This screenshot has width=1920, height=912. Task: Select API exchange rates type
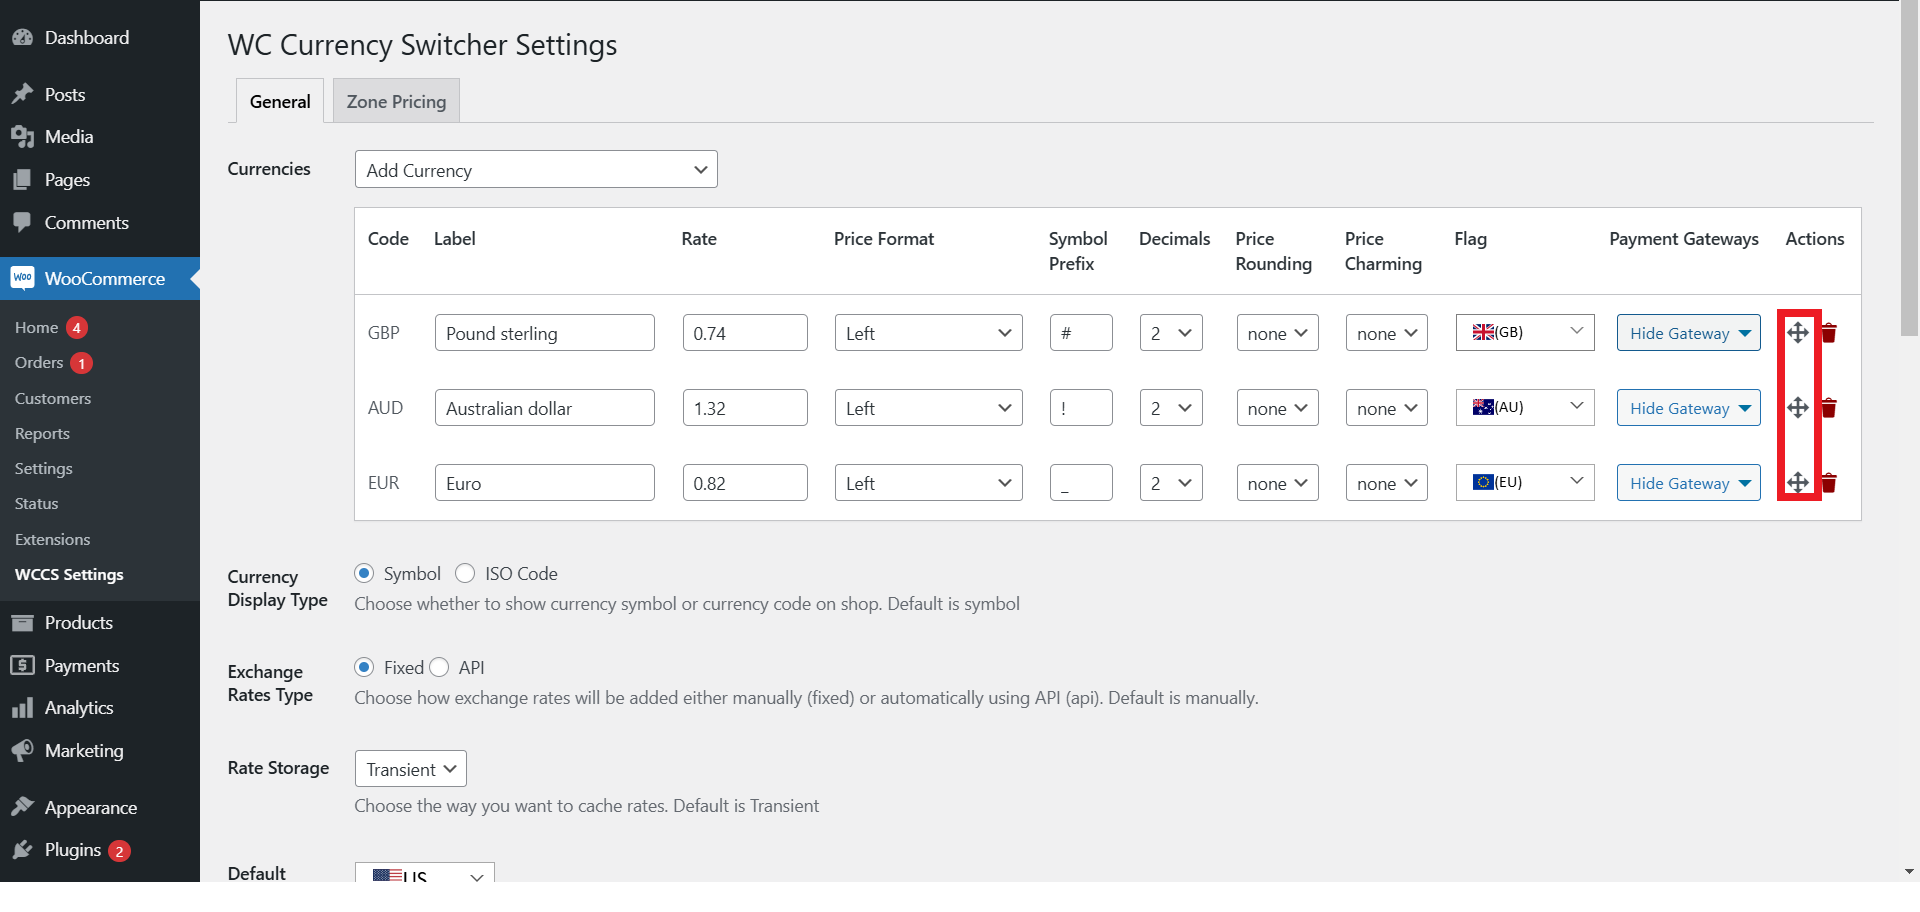[439, 667]
